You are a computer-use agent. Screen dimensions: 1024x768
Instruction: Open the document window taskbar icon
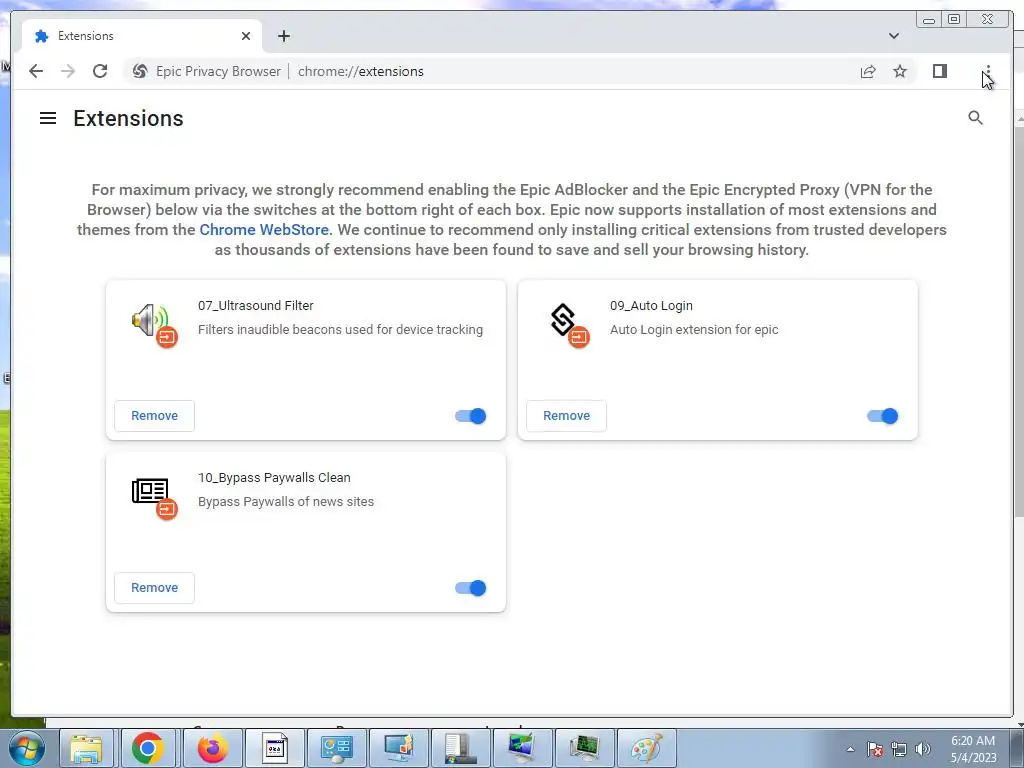pos(274,748)
